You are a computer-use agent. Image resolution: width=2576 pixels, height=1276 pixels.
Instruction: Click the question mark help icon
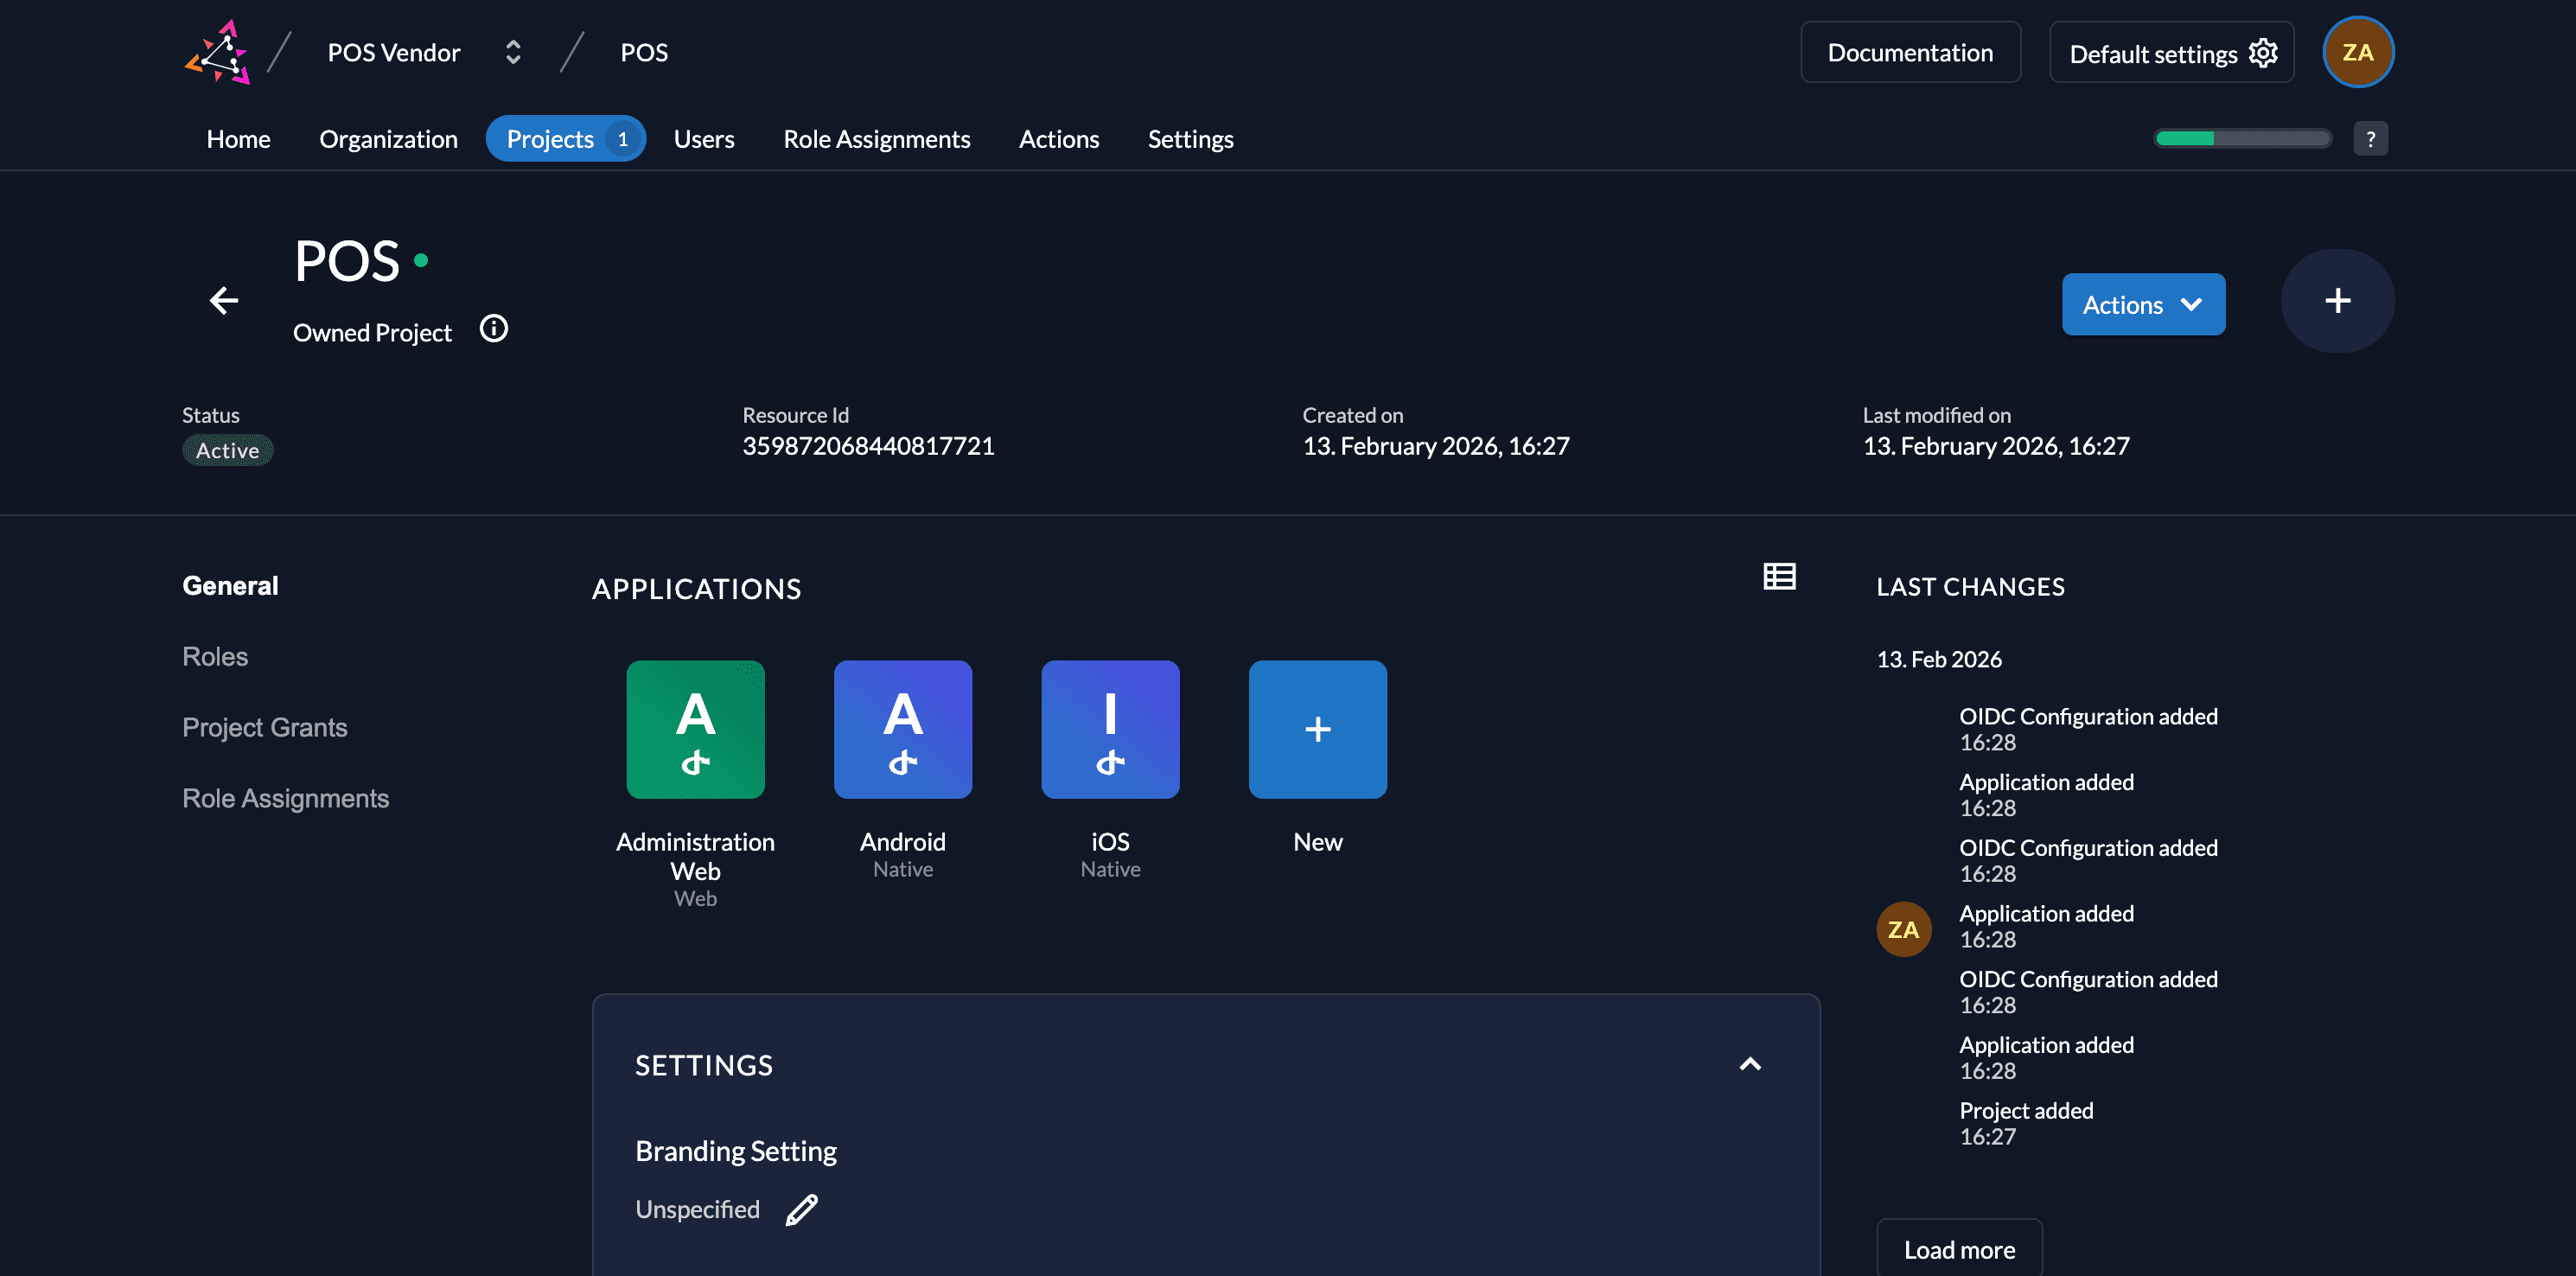2370,138
